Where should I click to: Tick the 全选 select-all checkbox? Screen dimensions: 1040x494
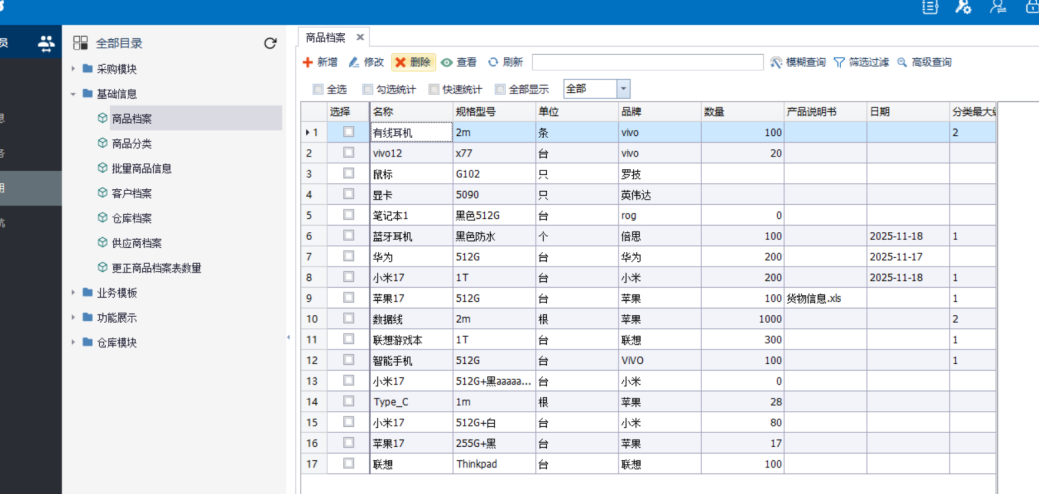[318, 89]
